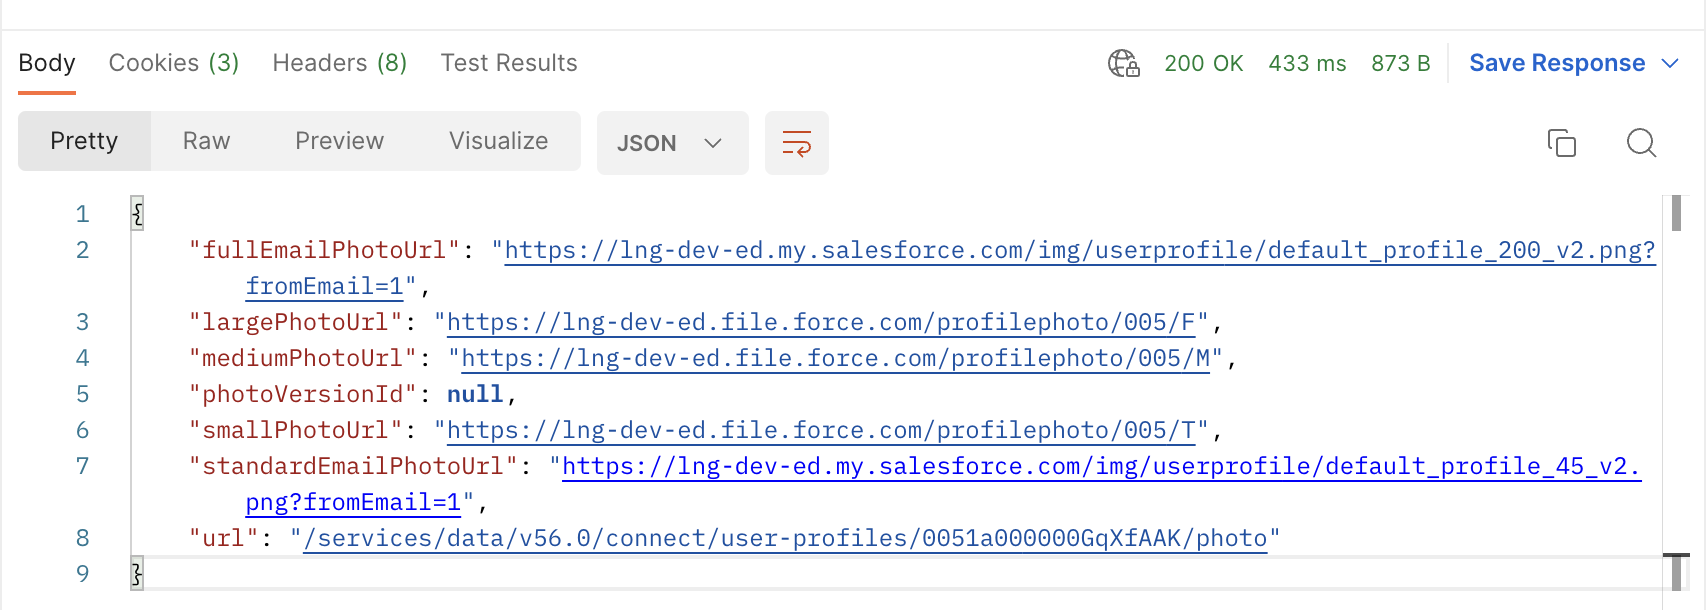Open search in response magnifier icon

(1641, 143)
